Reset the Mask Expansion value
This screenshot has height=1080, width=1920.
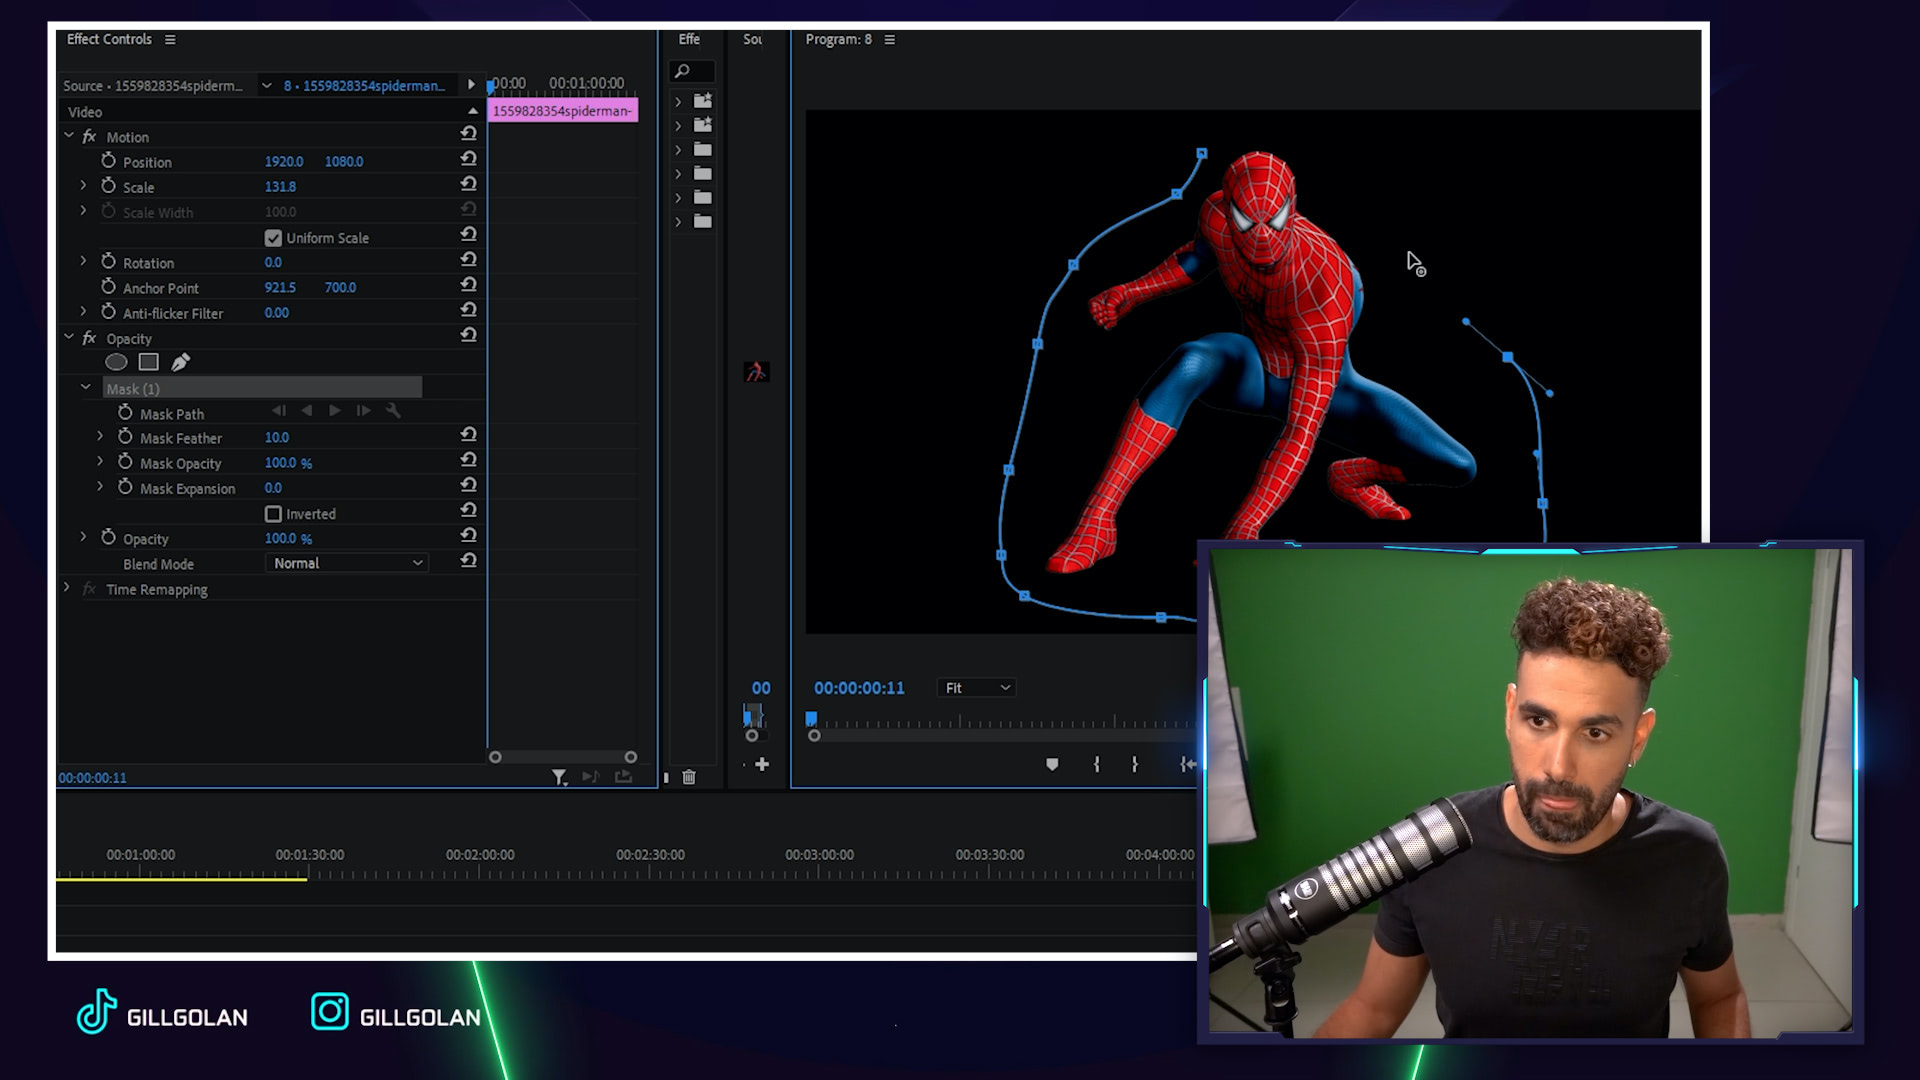click(468, 485)
